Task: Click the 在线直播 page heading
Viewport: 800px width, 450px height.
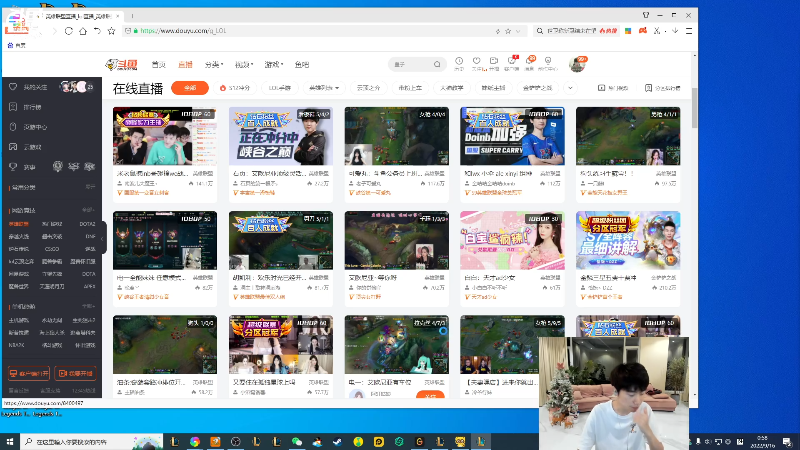Action: (x=137, y=88)
